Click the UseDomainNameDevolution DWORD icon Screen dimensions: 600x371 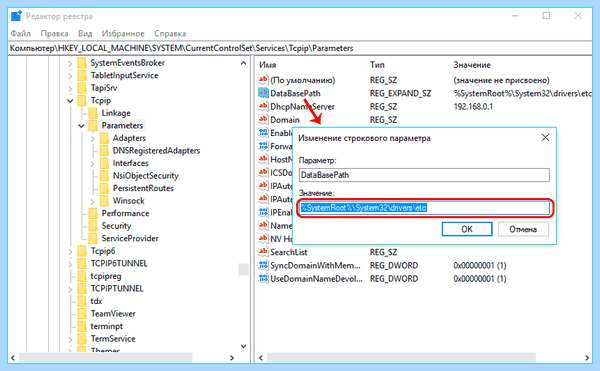point(263,278)
